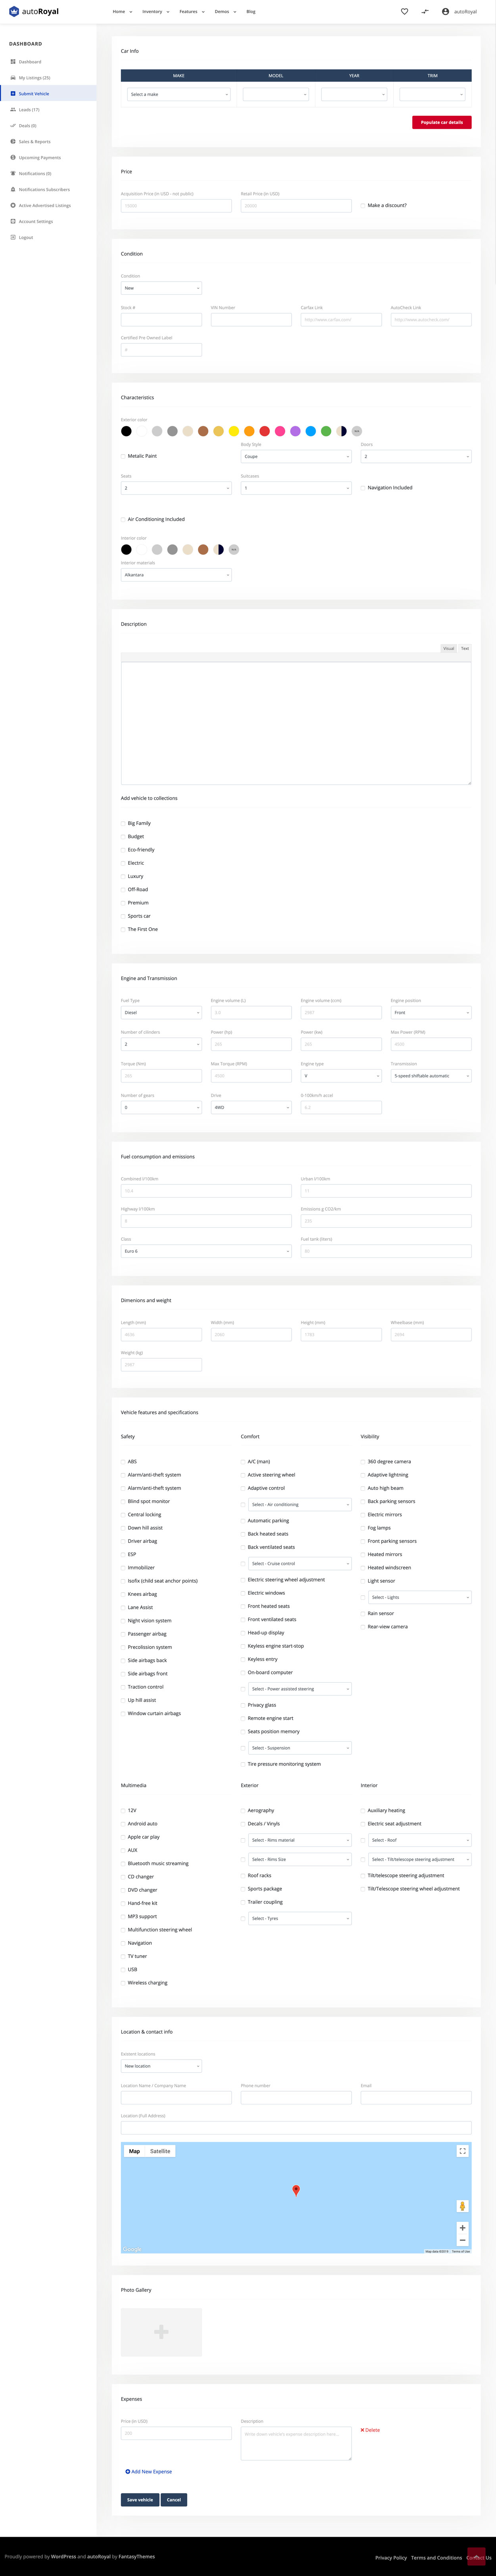Toggle the Metallic Paint checkbox

point(123,456)
